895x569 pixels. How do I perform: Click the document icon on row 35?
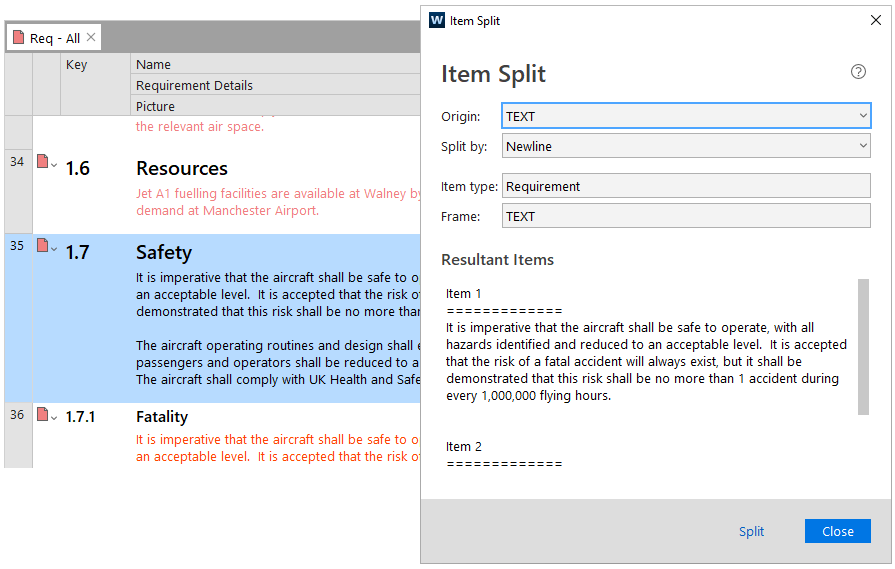(42, 245)
